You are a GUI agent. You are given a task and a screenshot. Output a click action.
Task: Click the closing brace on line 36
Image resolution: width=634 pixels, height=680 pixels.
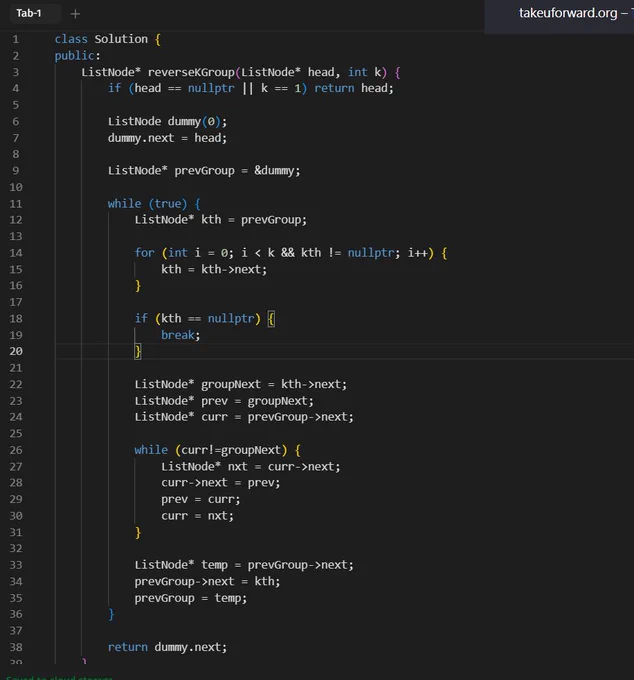click(111, 615)
